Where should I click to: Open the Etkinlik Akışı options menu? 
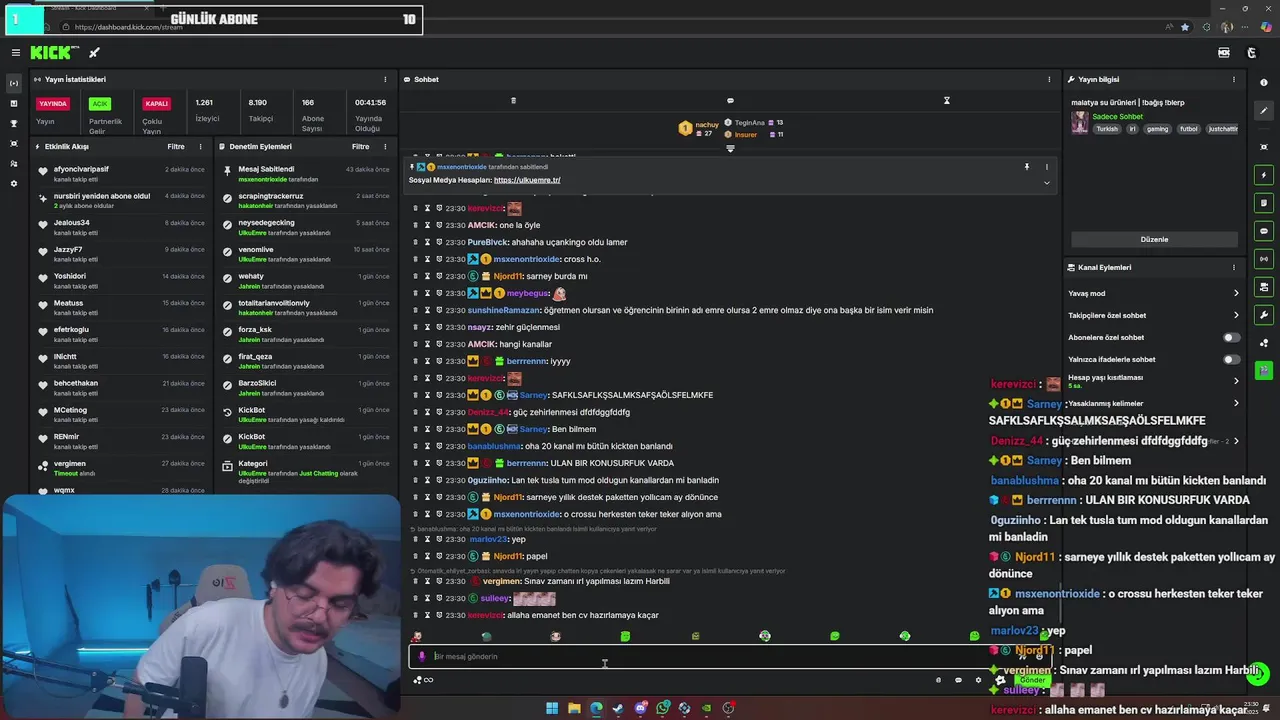click(200, 147)
